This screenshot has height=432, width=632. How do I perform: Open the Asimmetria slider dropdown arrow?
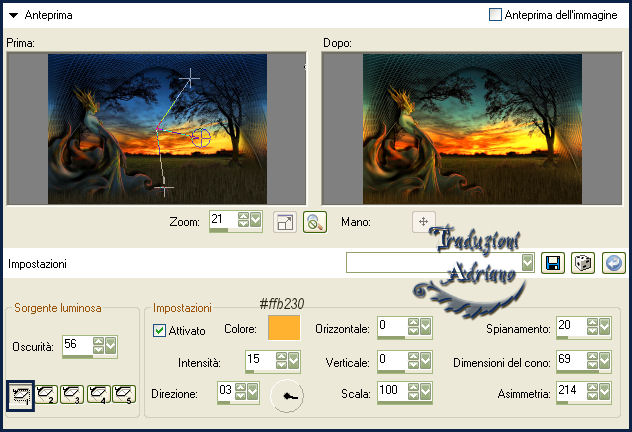coord(605,391)
